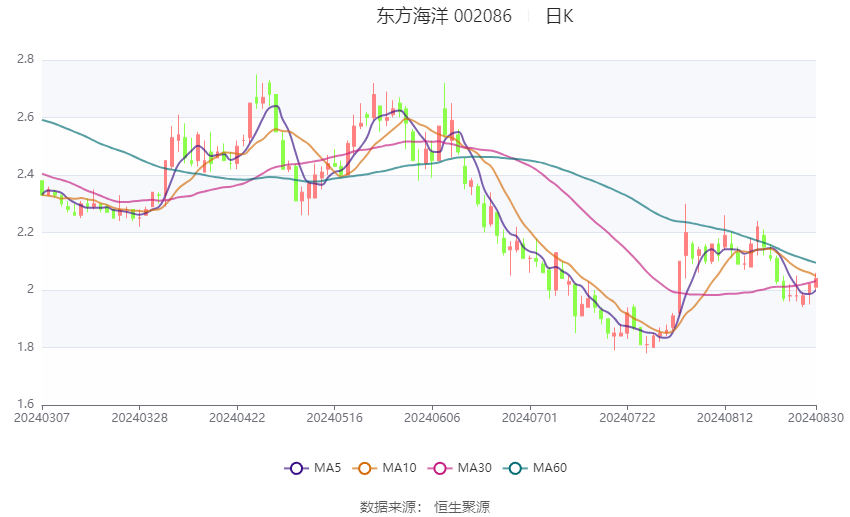Toggle the MA10 legend series

[x=384, y=468]
